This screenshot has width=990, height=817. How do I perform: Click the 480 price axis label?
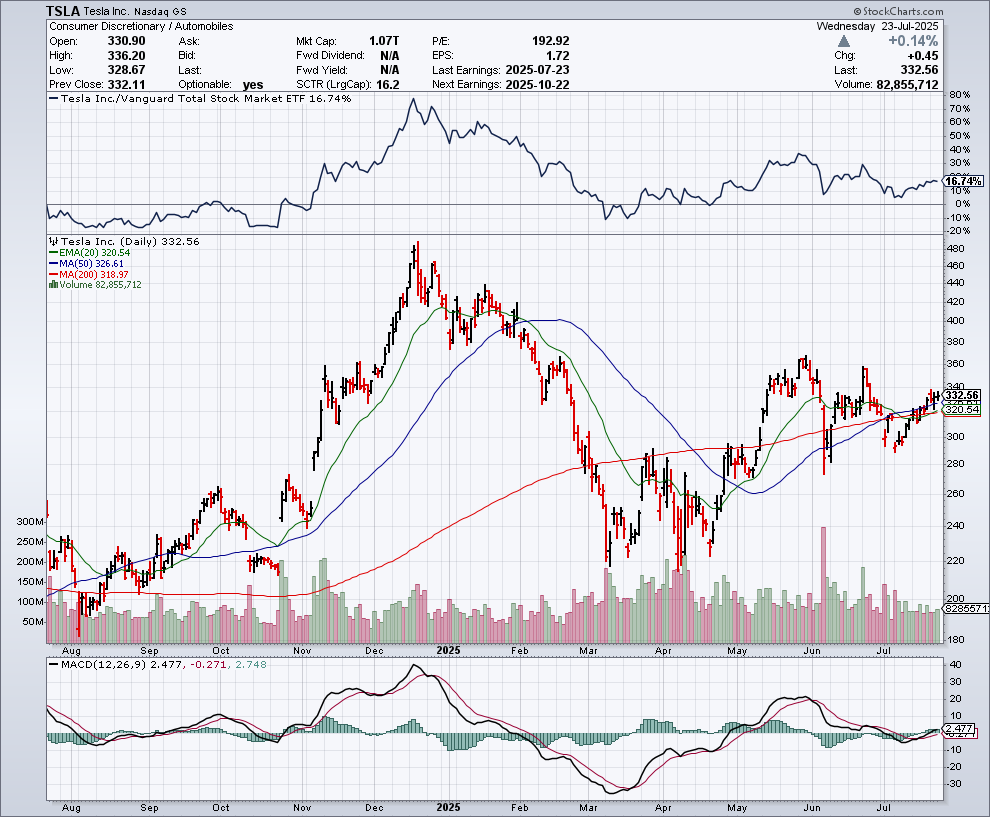(x=956, y=249)
